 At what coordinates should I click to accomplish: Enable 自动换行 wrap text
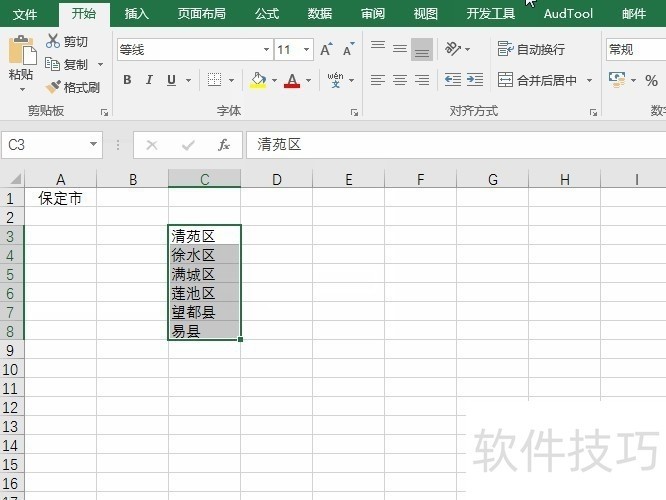pyautogui.click(x=531, y=49)
